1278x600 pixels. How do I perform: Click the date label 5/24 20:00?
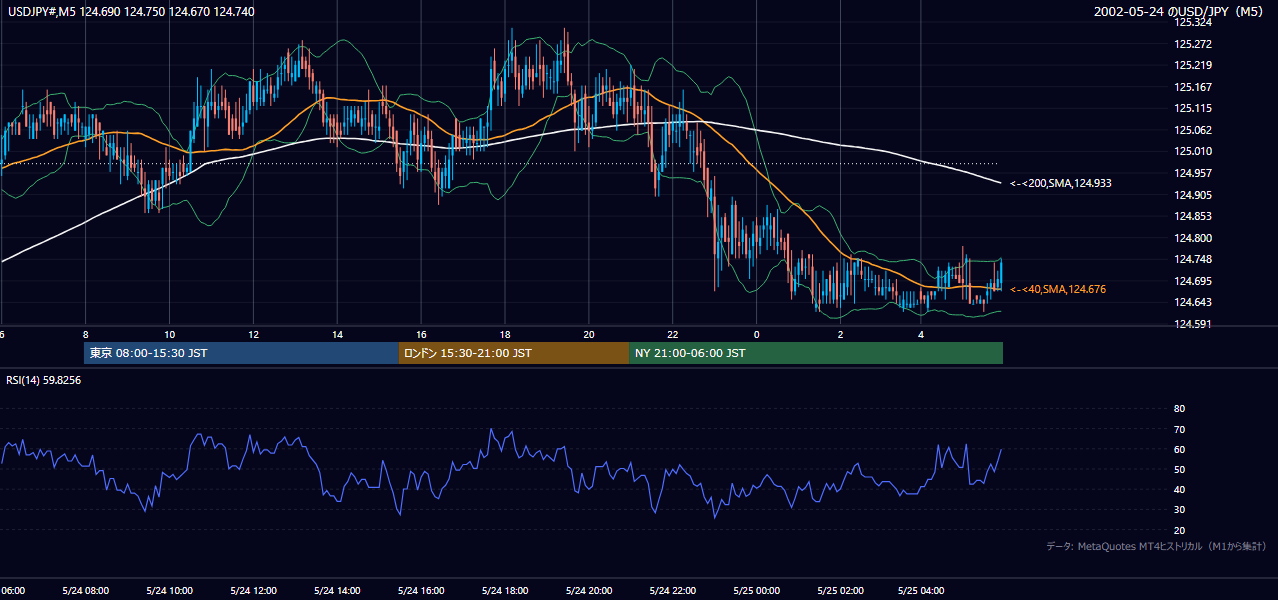589,590
